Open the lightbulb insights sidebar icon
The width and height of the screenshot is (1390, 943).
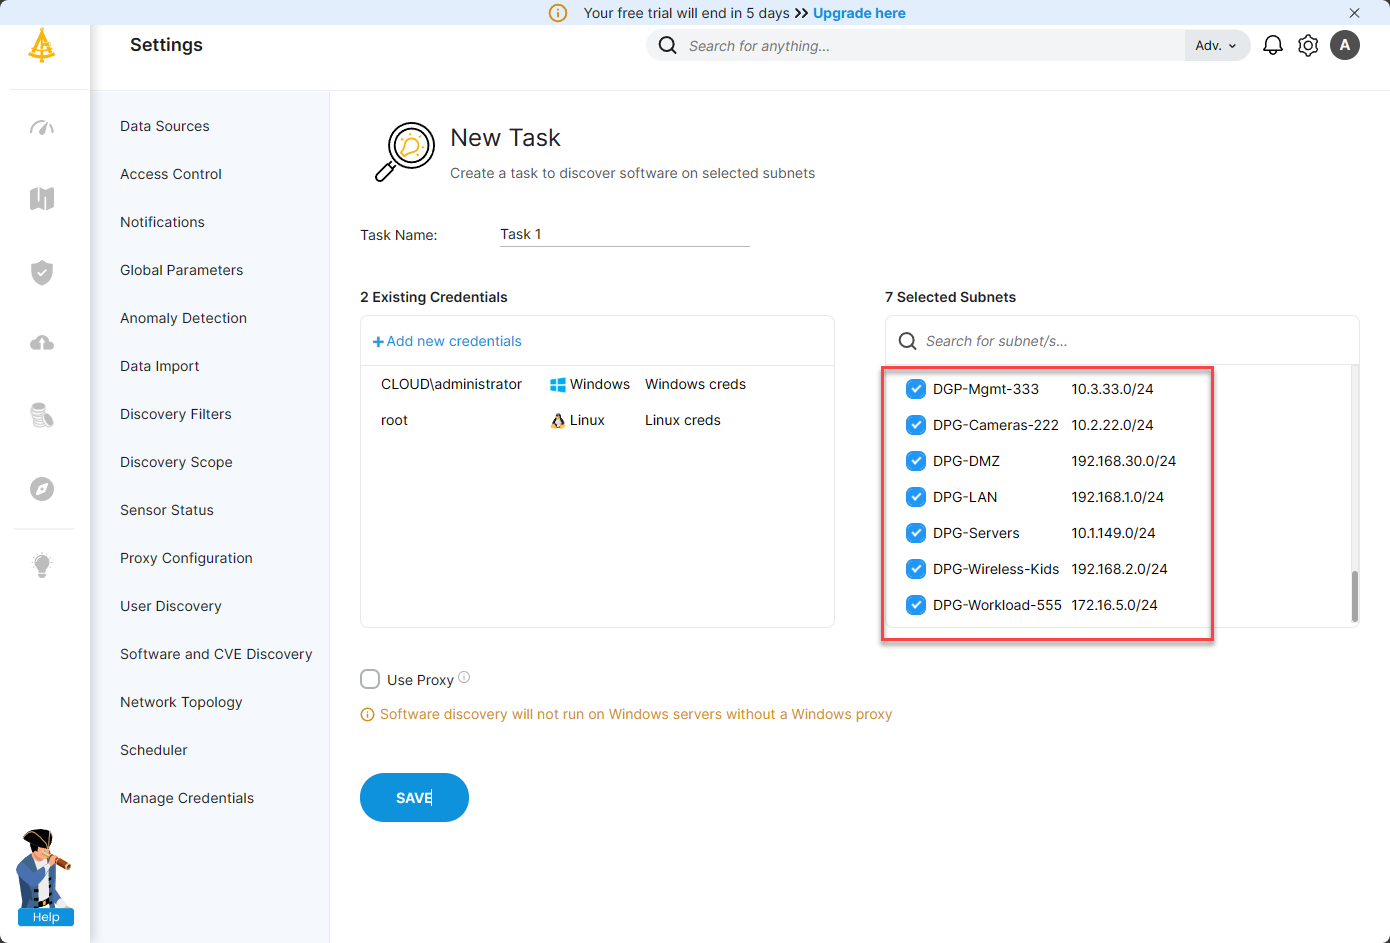tap(42, 565)
